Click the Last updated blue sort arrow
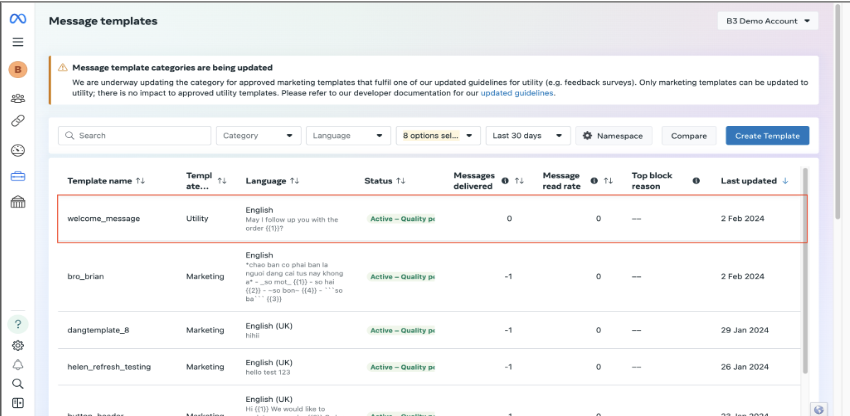The width and height of the screenshot is (850, 416). click(x=785, y=181)
